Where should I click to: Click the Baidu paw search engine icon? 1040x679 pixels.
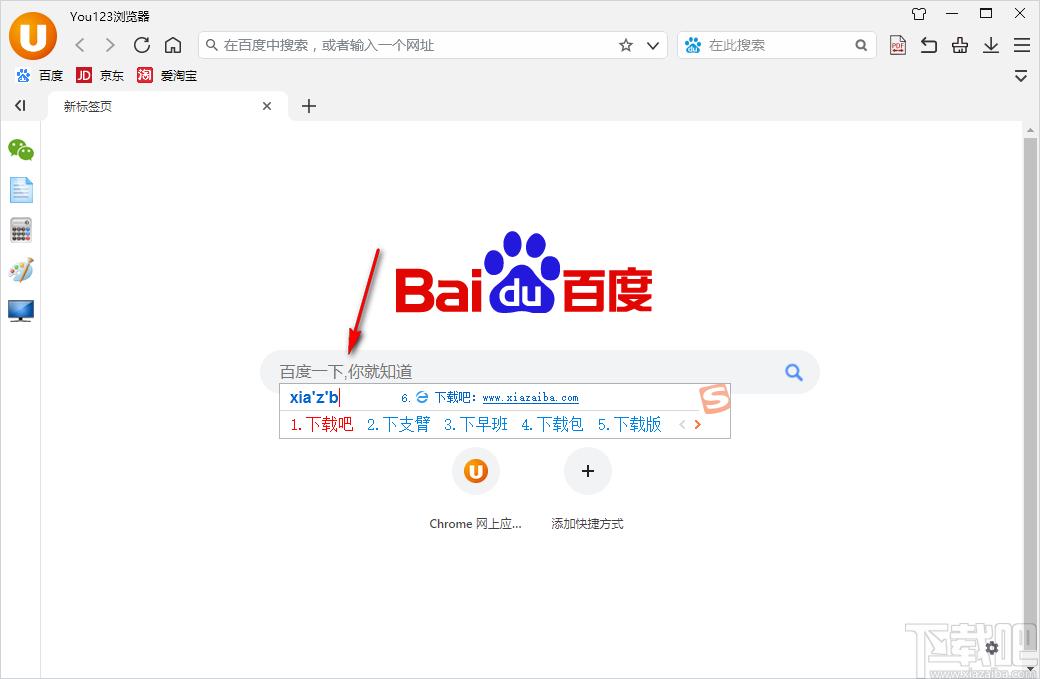[693, 45]
